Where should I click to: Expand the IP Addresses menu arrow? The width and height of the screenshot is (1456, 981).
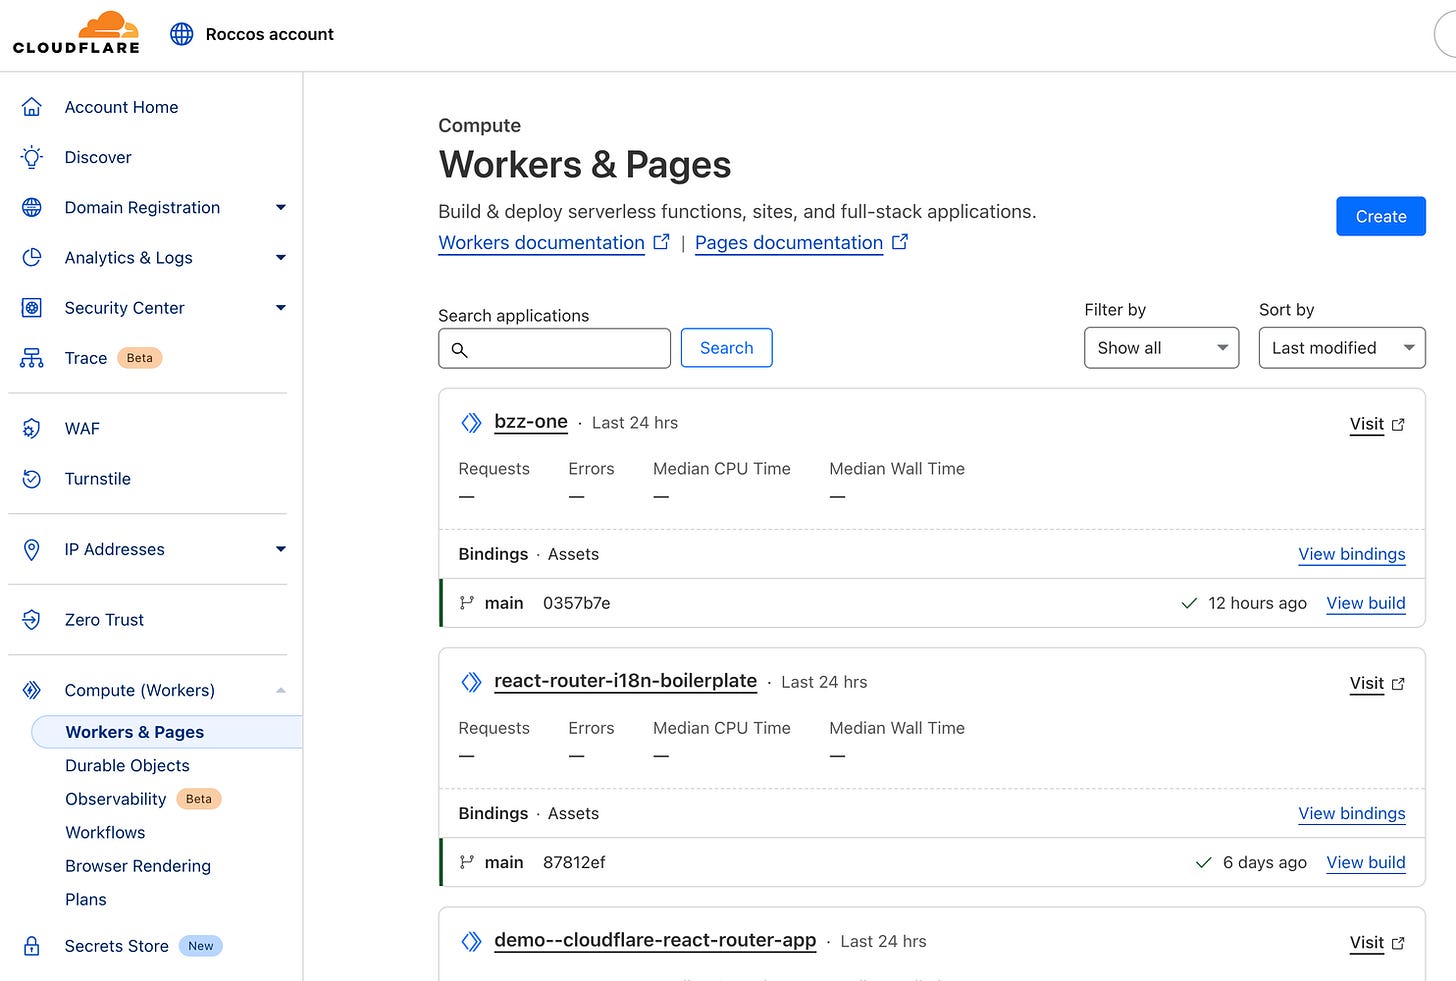pyautogui.click(x=281, y=549)
